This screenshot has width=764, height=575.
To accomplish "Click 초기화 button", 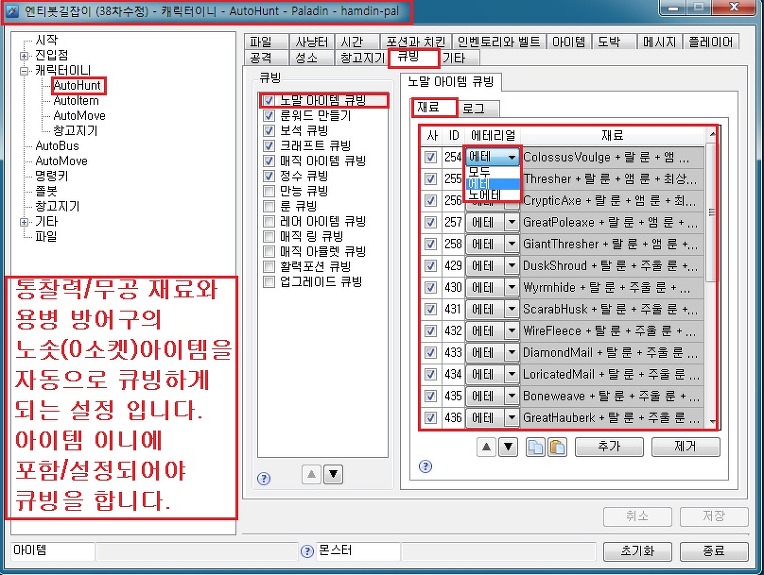I will 637,551.
